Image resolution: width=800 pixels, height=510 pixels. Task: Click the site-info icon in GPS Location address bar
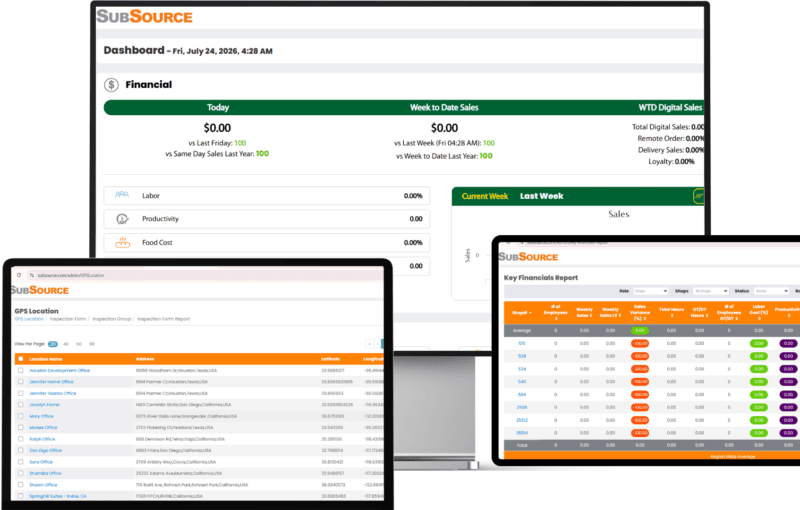click(x=32, y=275)
